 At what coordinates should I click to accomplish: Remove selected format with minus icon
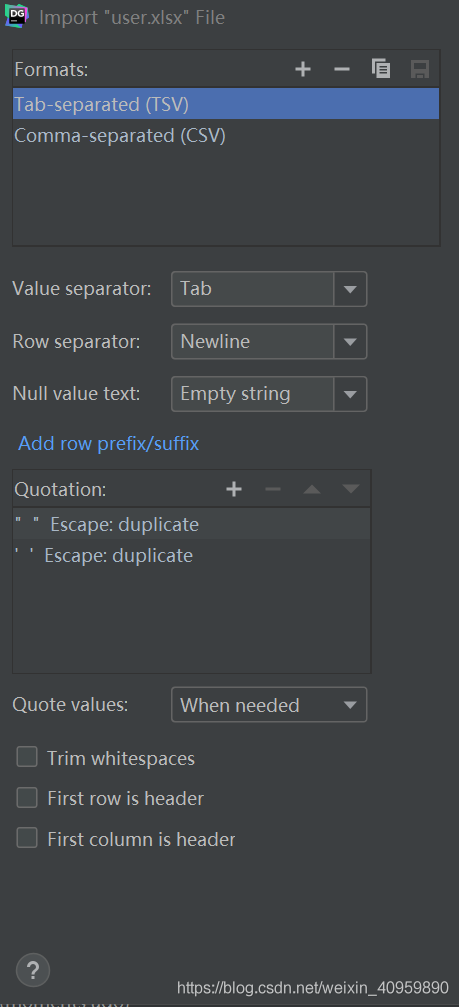pyautogui.click(x=342, y=69)
